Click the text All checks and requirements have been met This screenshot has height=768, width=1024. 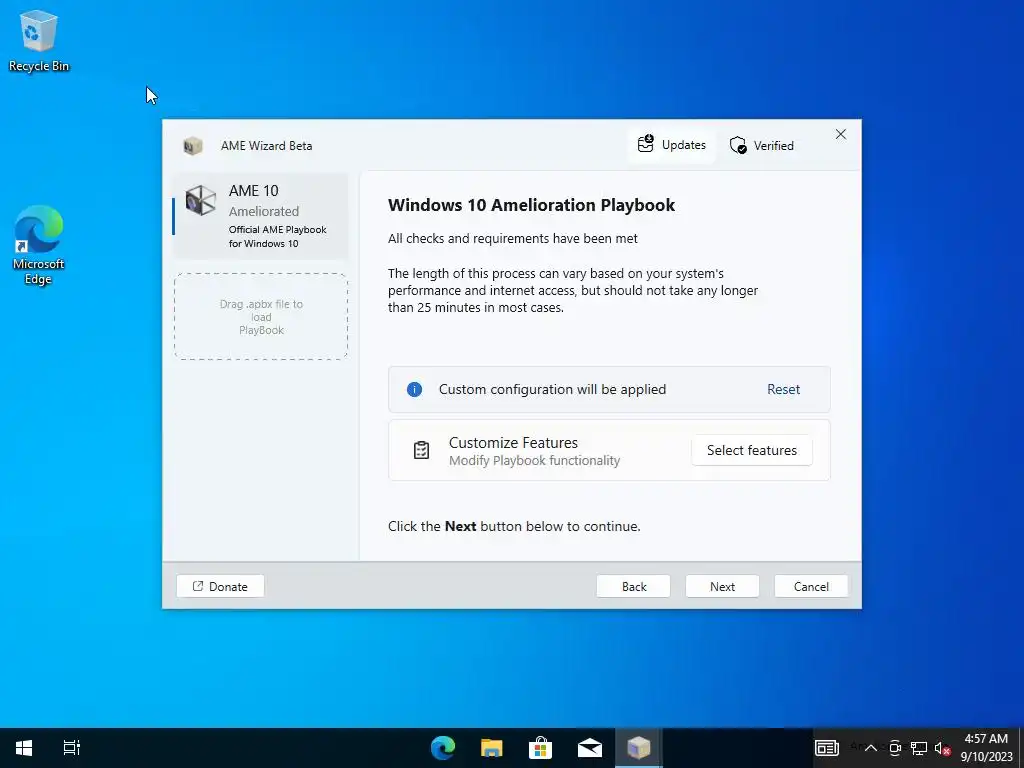tap(513, 238)
